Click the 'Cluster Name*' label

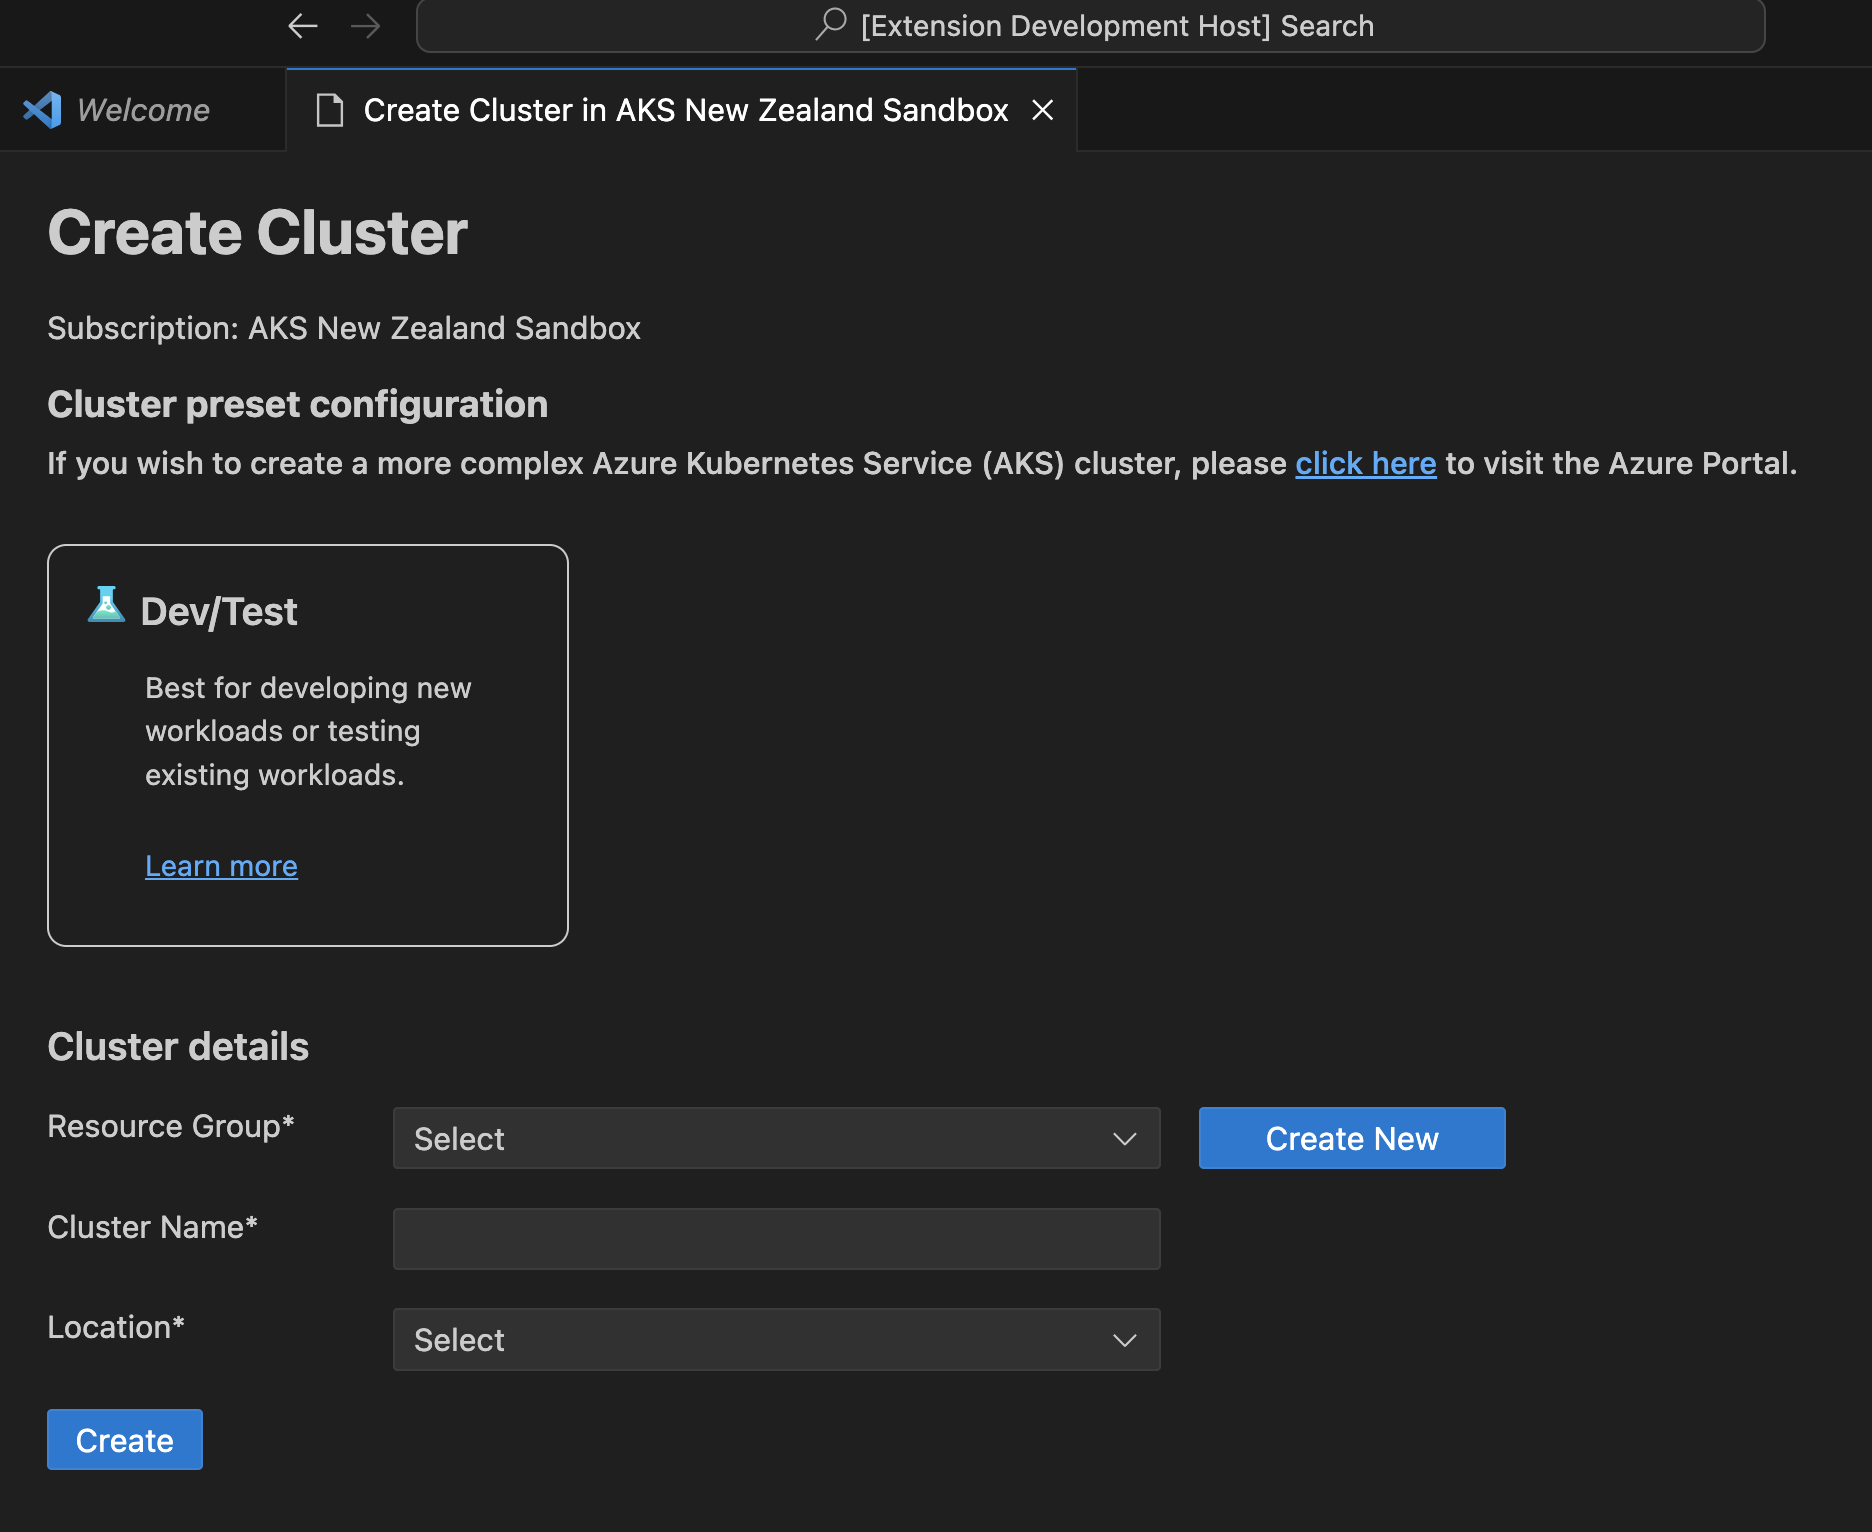(x=153, y=1228)
